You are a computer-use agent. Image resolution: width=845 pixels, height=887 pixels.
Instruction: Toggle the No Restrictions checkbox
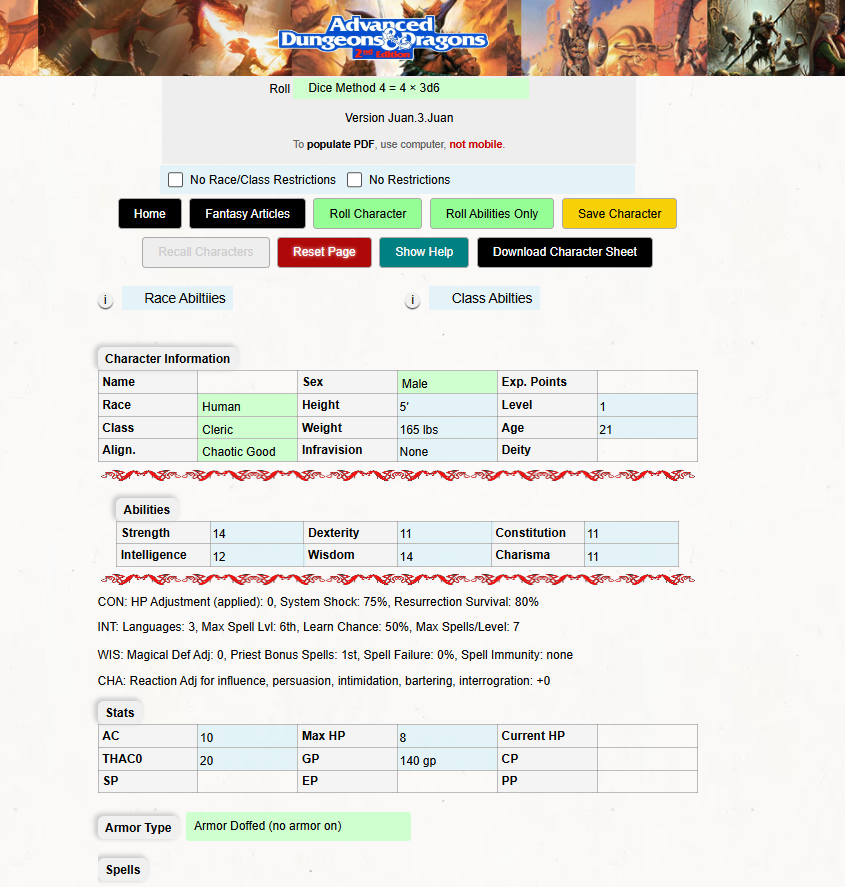(x=355, y=180)
